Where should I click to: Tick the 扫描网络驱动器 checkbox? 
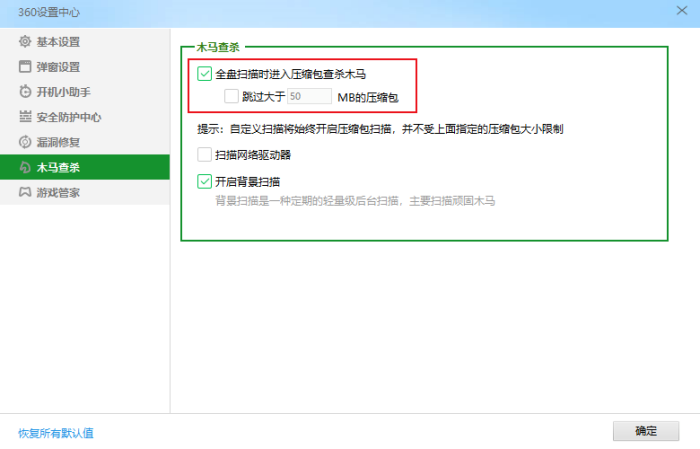point(204,154)
